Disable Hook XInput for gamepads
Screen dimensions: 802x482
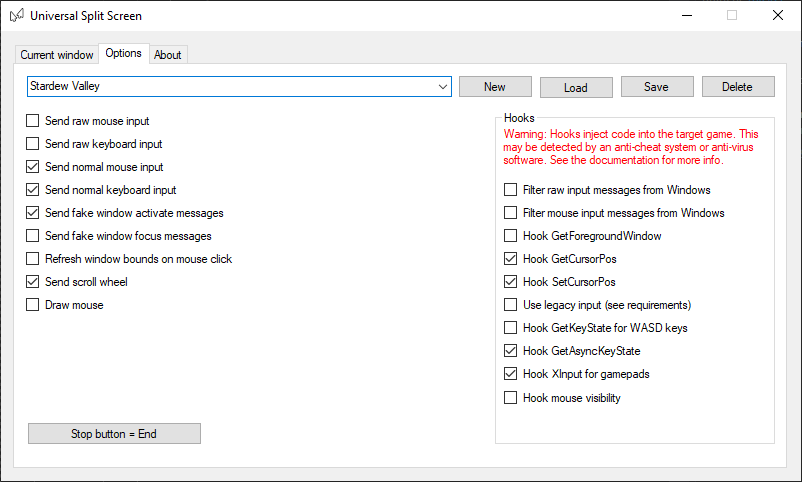[510, 374]
